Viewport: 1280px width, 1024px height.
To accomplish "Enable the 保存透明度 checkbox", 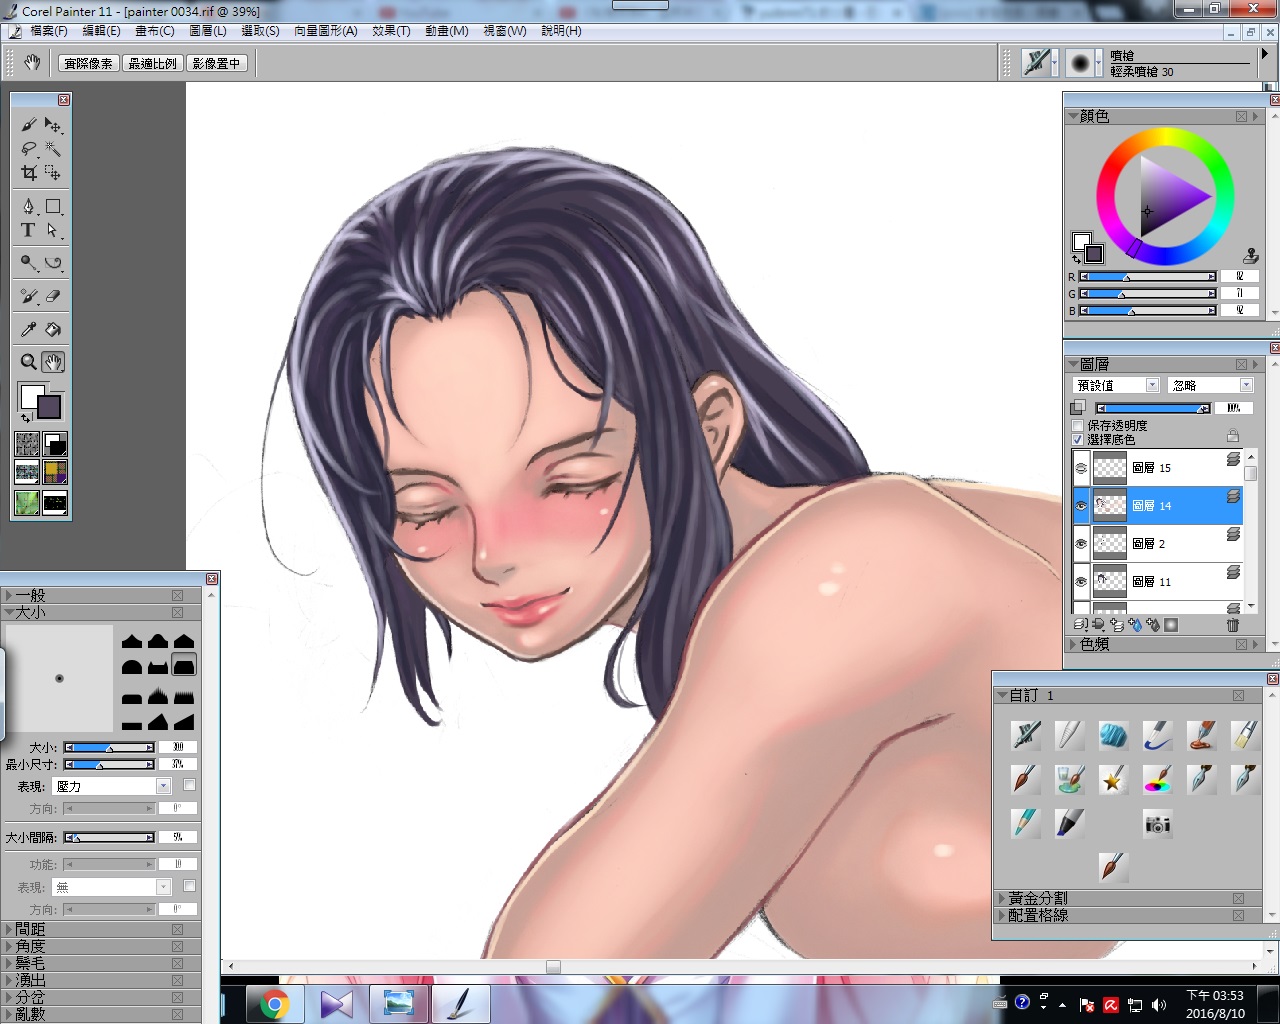I will pyautogui.click(x=1077, y=425).
